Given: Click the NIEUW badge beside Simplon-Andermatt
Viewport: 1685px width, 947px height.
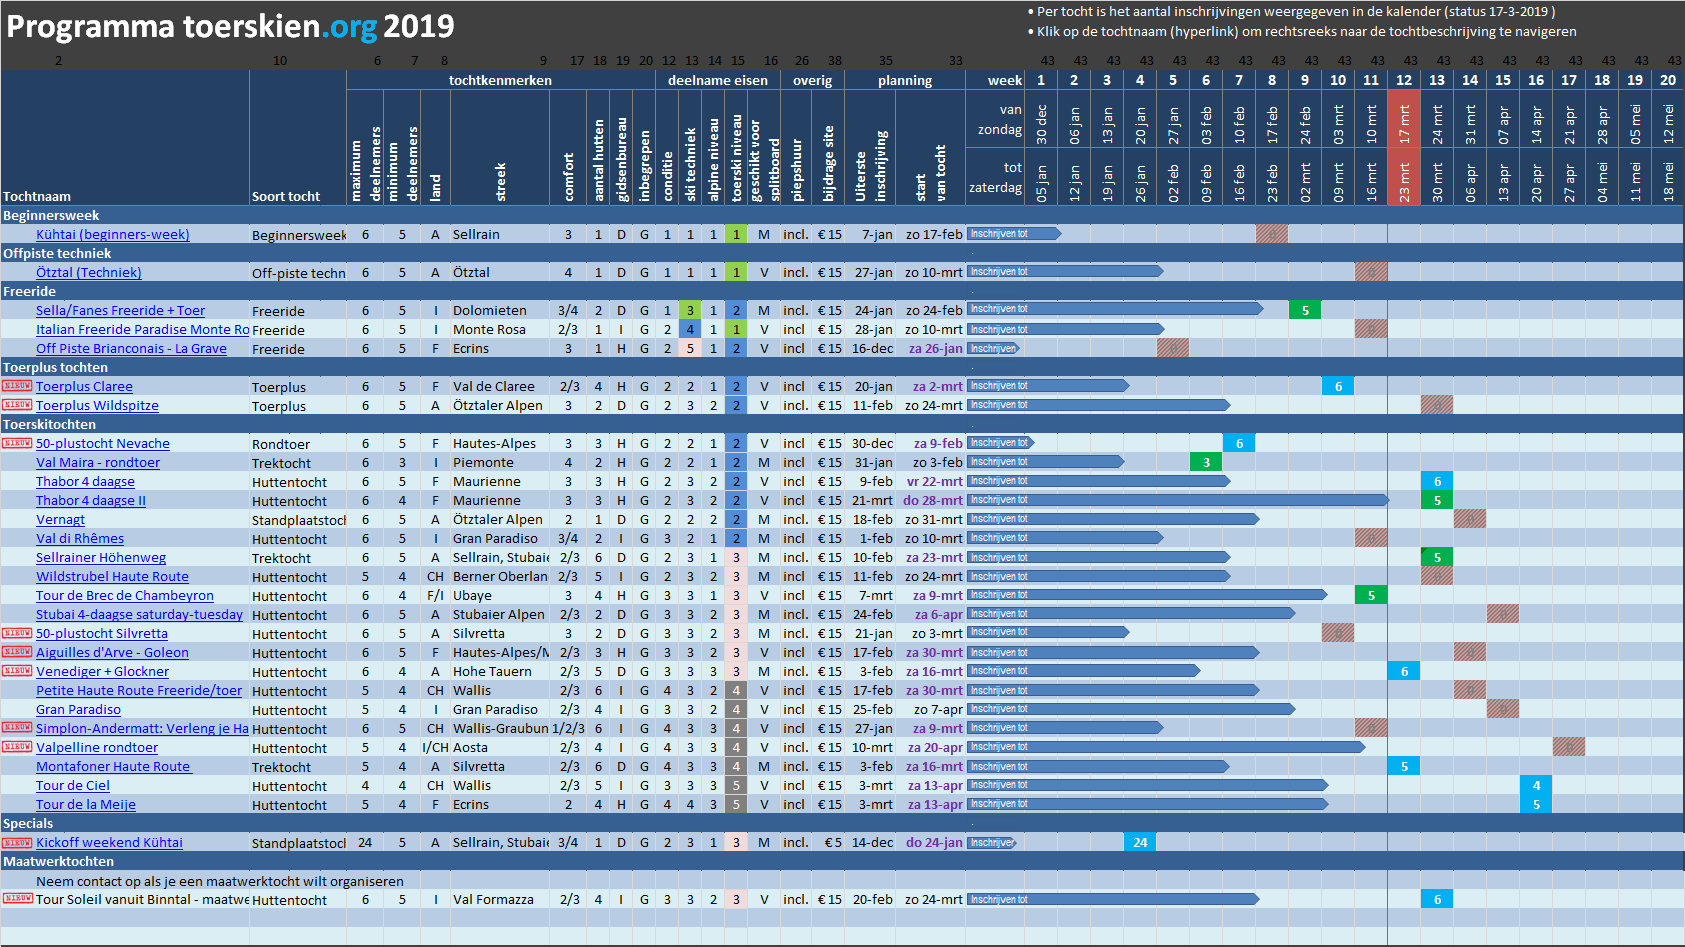Looking at the screenshot, I should point(17,728).
